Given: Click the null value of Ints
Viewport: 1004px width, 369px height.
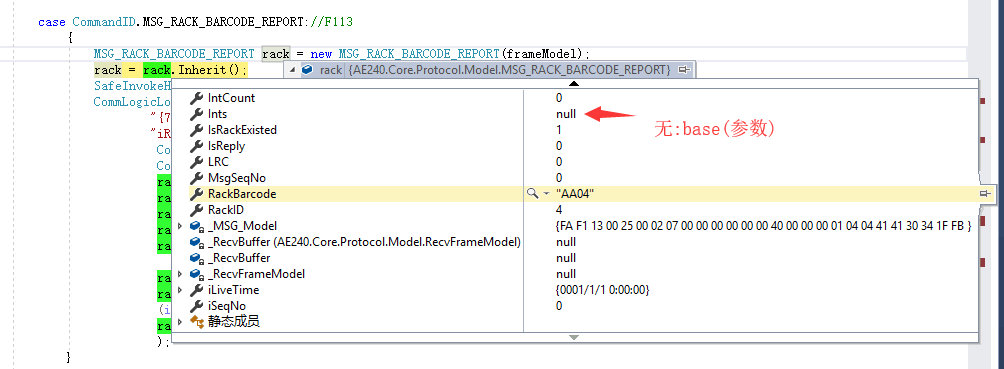Looking at the screenshot, I should point(566,113).
